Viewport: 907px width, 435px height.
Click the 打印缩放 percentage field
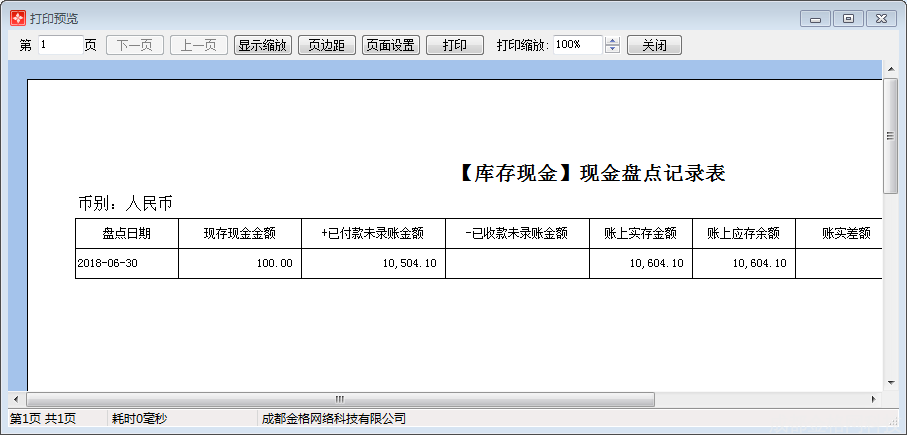(577, 45)
